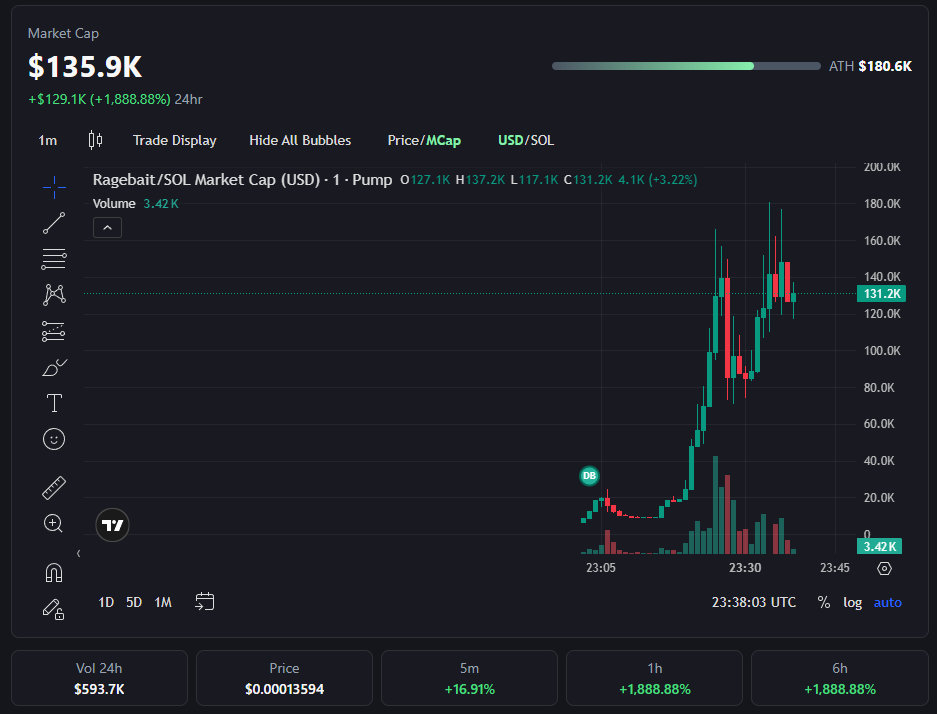Click the 23:38:03 UTC timezone button

click(754, 602)
